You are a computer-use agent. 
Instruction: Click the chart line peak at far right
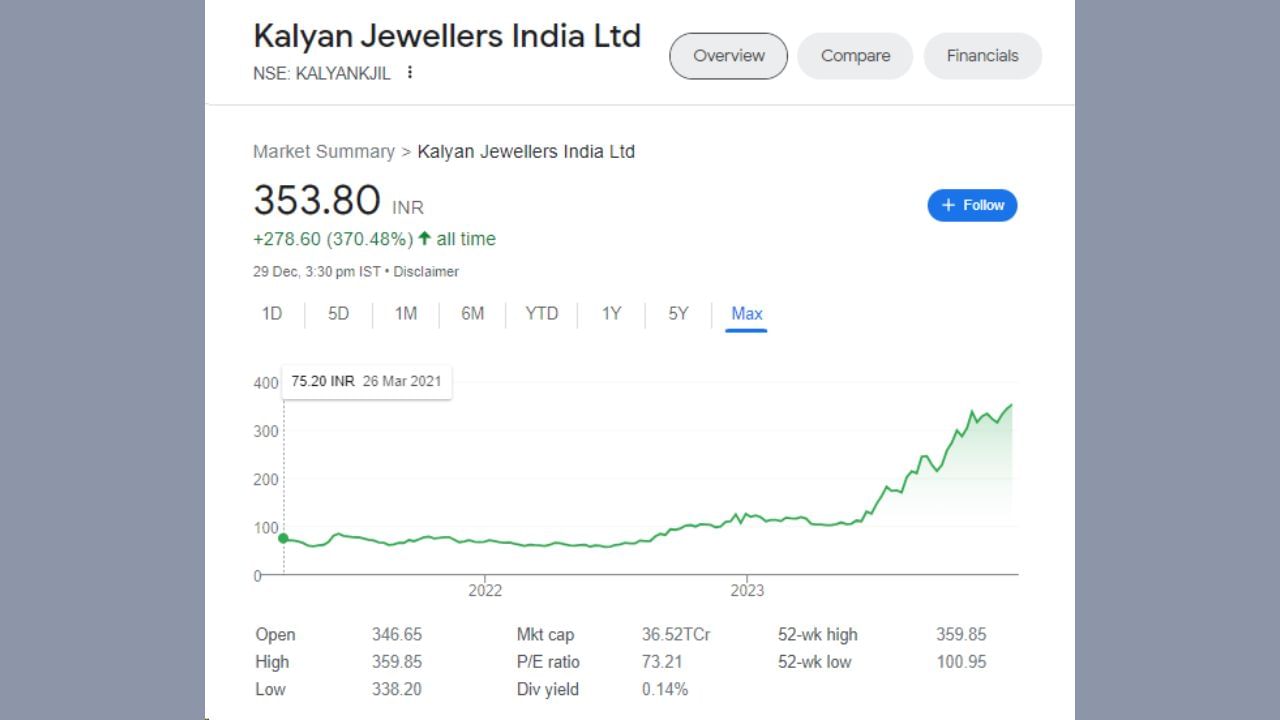[x=1011, y=405]
